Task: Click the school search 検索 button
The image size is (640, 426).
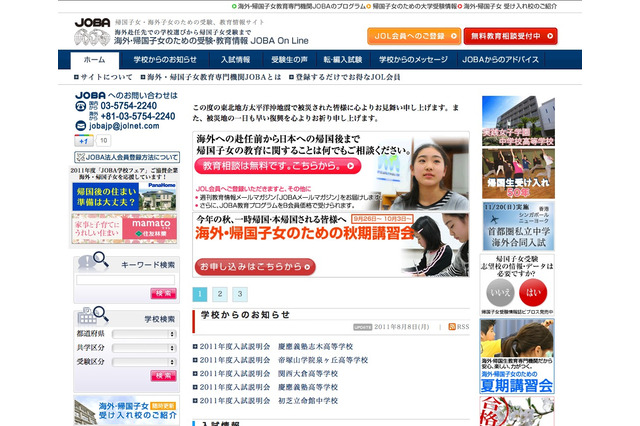Action: tap(164, 375)
